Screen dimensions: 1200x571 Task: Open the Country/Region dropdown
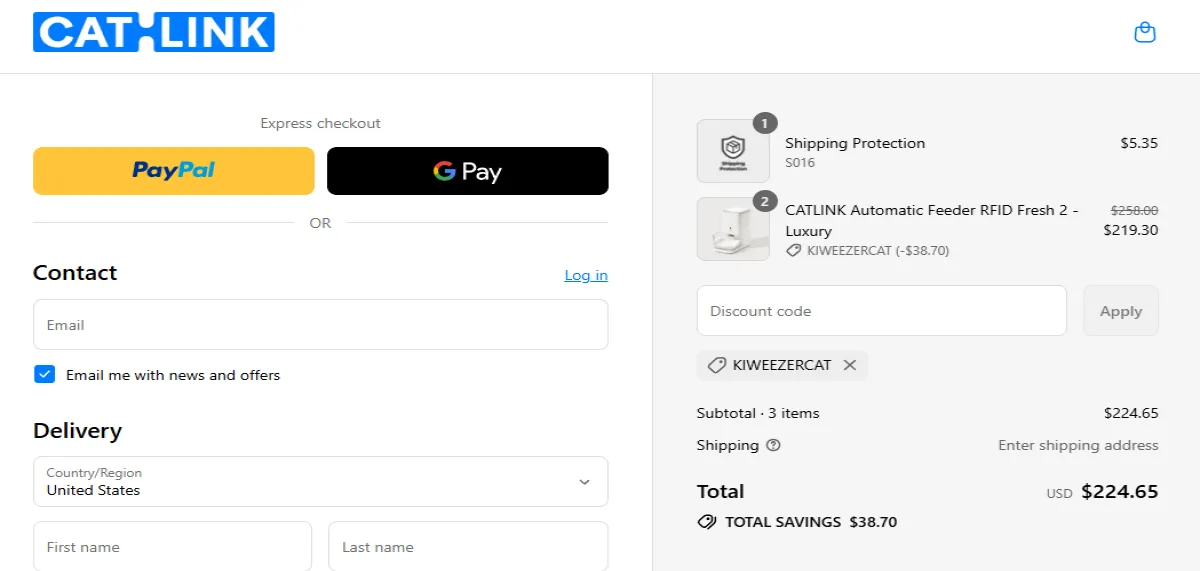(320, 482)
